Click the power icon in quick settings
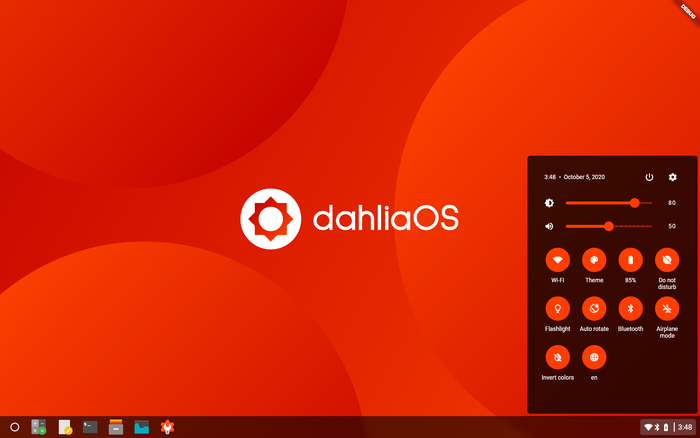The image size is (700, 438). [x=649, y=177]
